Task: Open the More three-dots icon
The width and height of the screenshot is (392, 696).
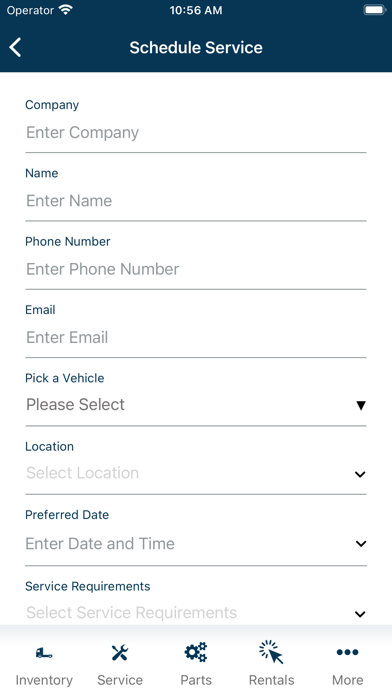Action: pos(348,652)
